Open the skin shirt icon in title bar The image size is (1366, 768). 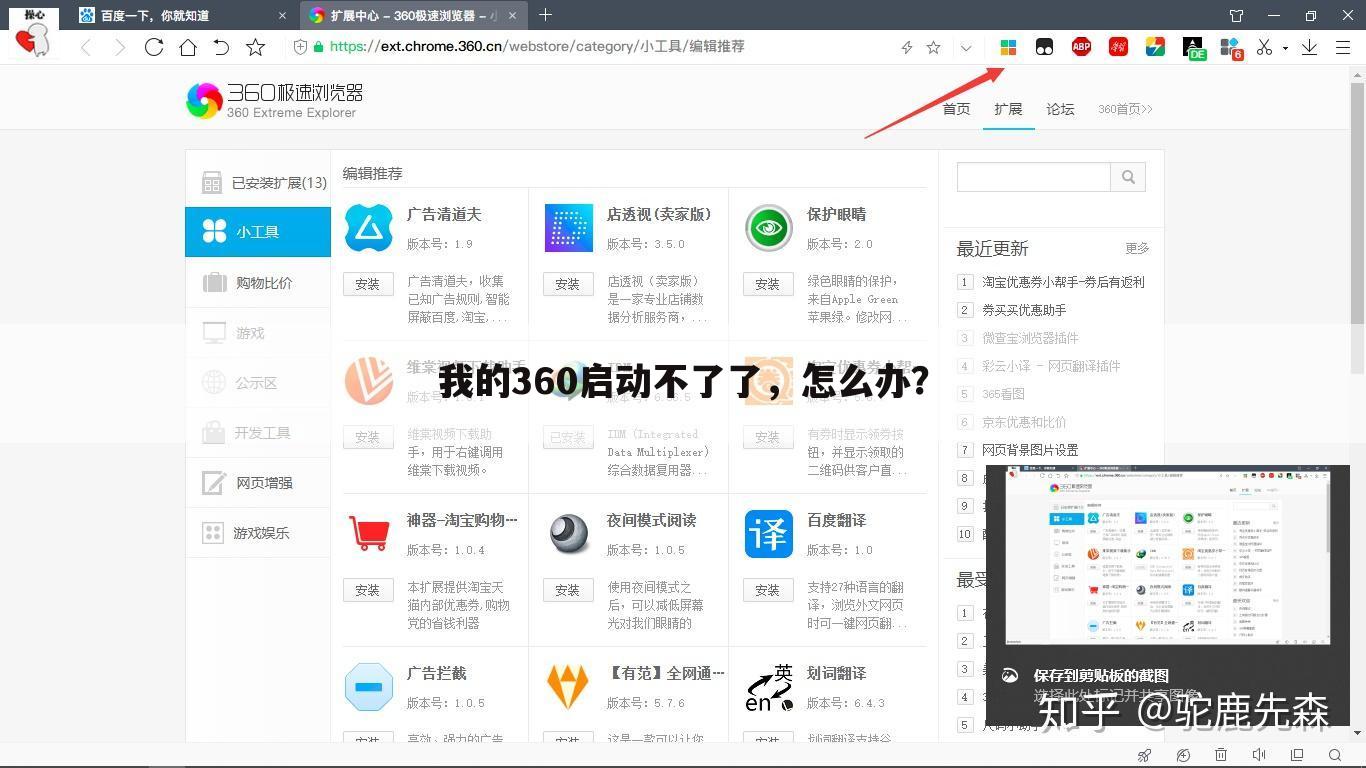coord(1236,16)
